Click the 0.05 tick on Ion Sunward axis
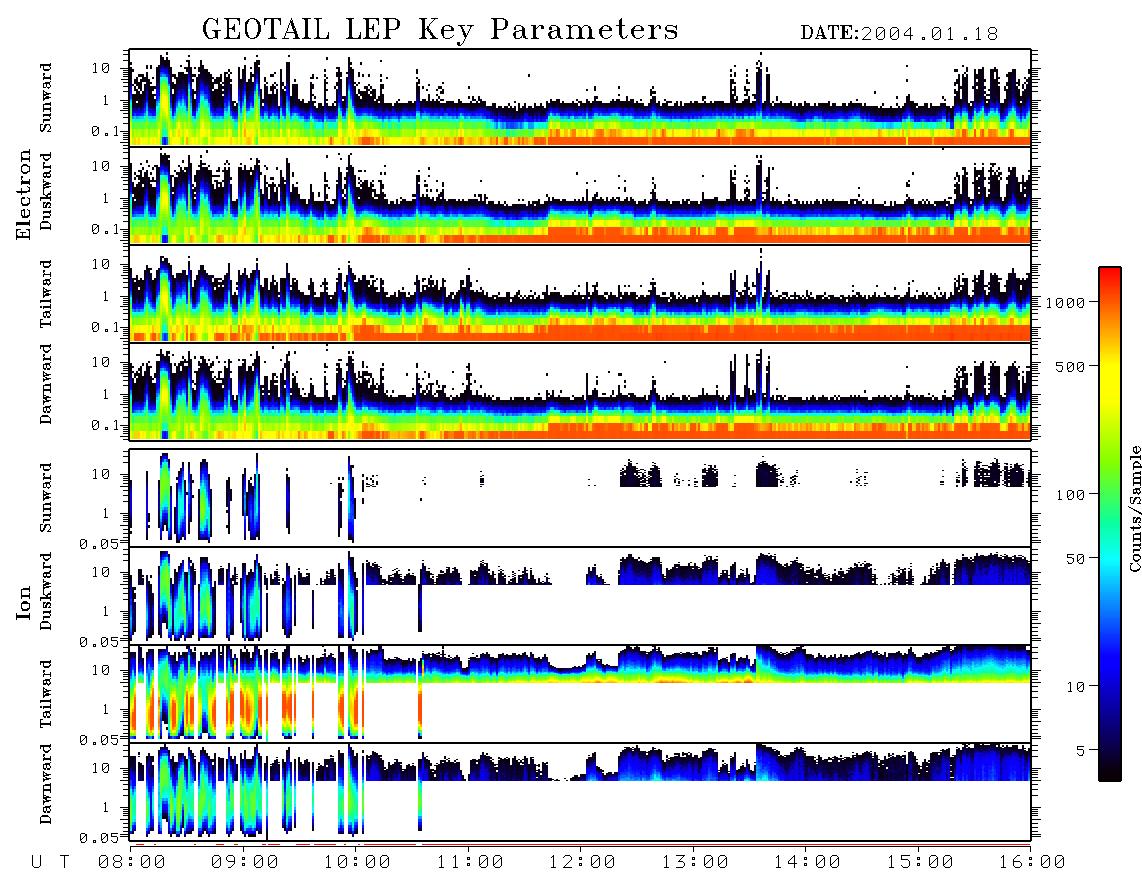The width and height of the screenshot is (1142, 880). (100, 543)
